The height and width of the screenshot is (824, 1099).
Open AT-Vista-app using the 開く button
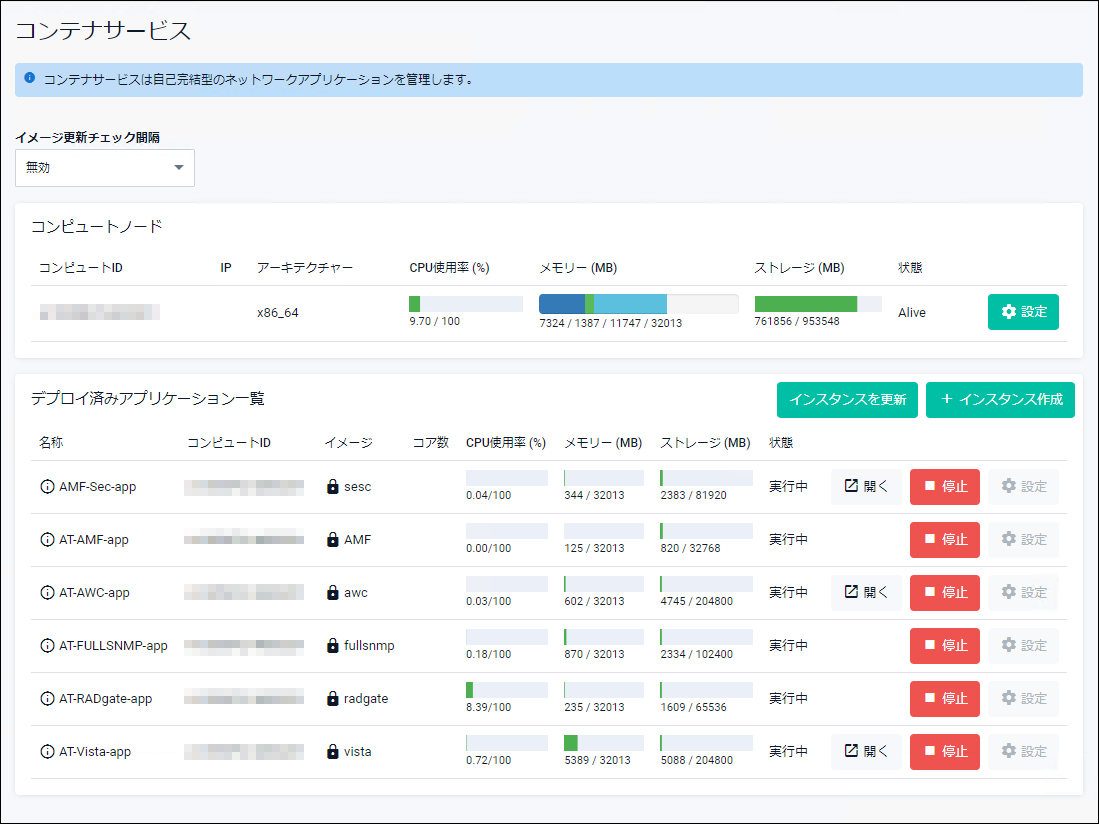click(866, 752)
